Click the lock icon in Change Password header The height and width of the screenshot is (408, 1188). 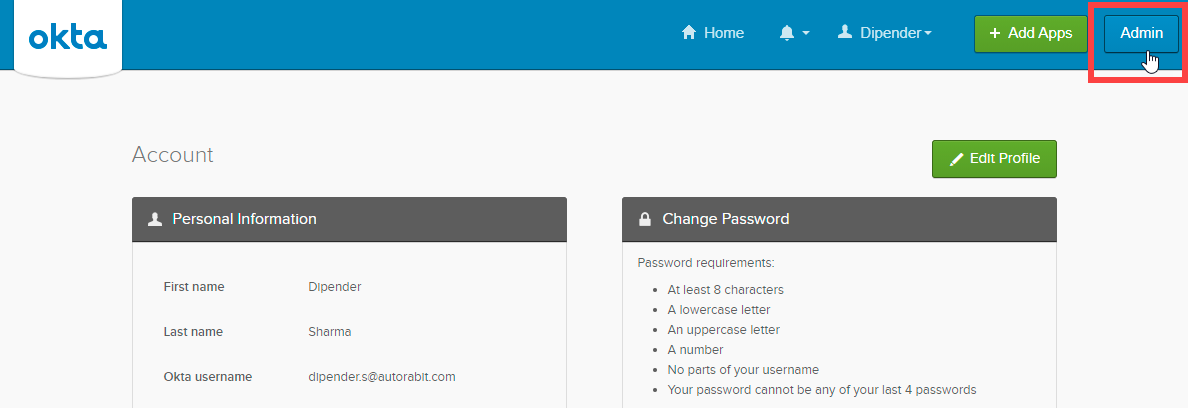click(x=644, y=219)
